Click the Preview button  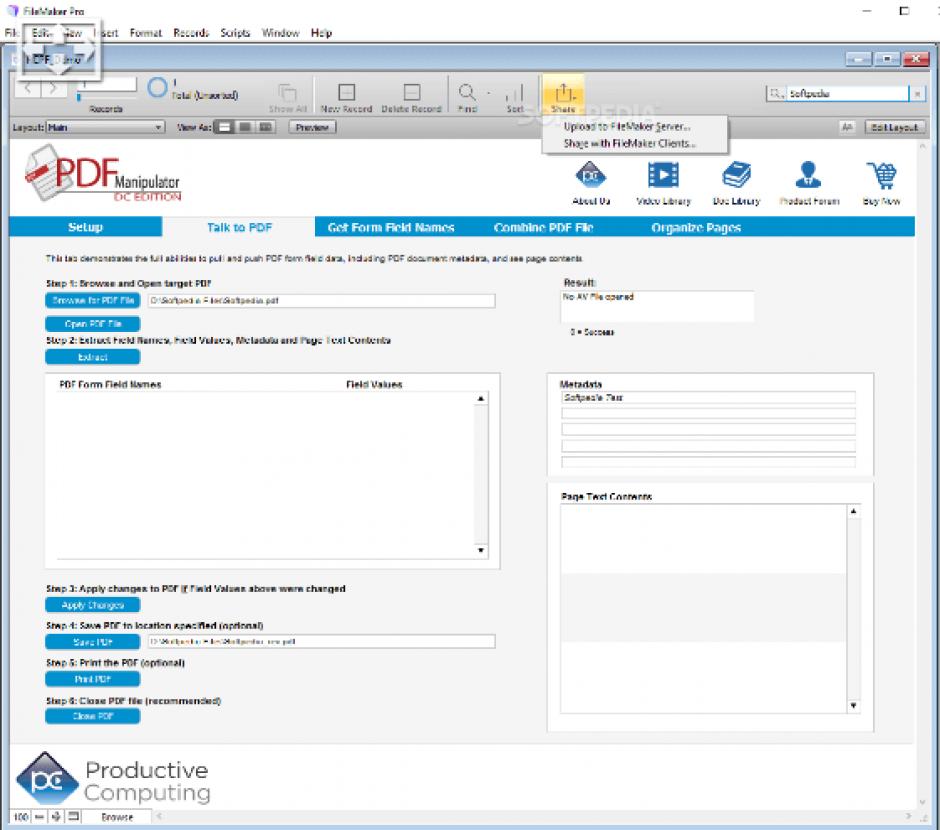click(312, 127)
